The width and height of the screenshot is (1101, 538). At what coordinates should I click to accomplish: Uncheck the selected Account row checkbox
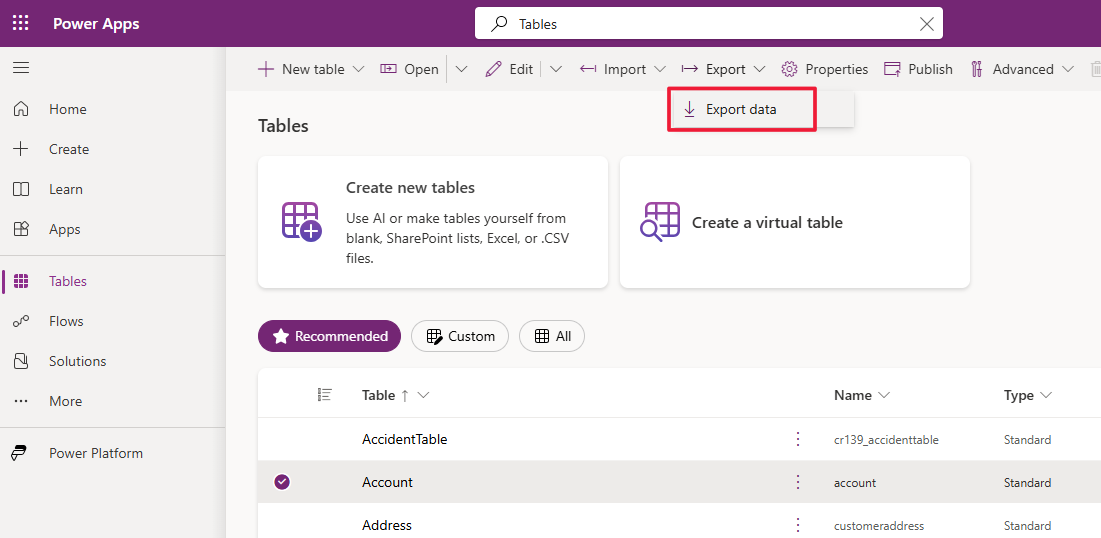click(x=282, y=482)
